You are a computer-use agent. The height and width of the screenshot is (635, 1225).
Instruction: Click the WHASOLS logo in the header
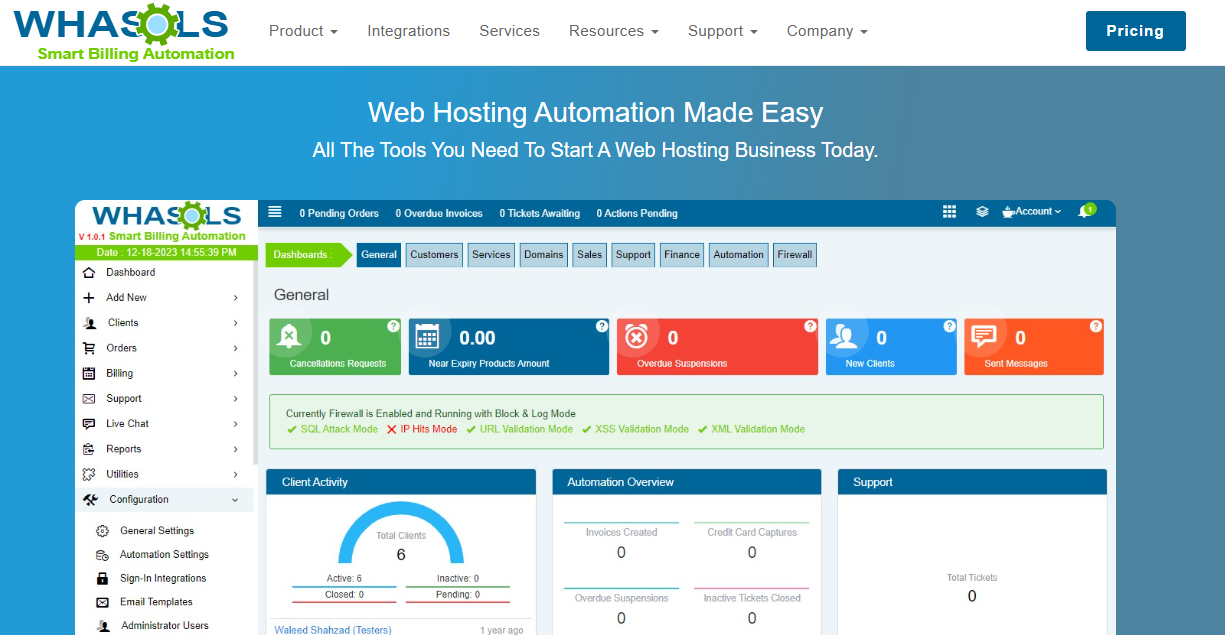[x=124, y=33]
